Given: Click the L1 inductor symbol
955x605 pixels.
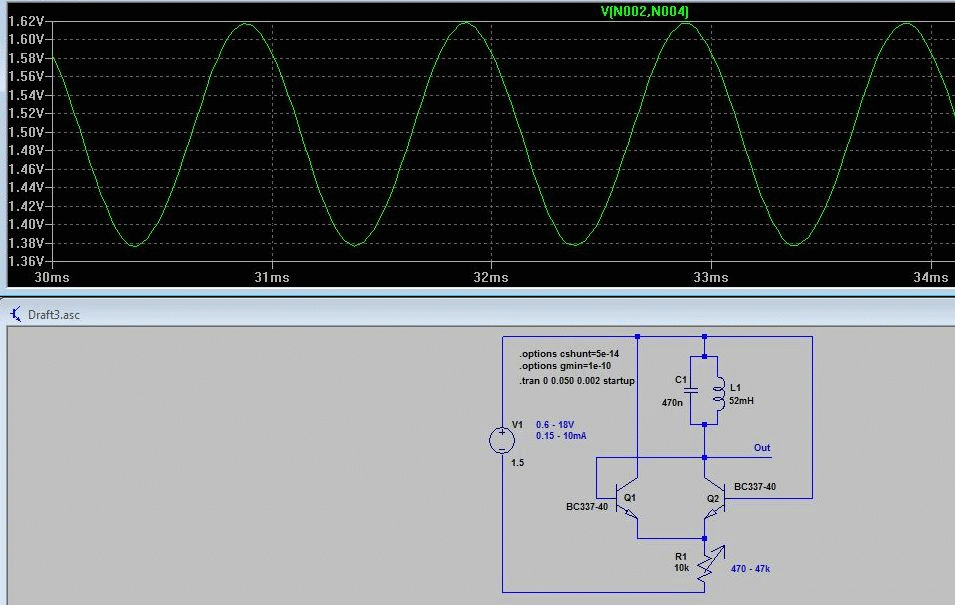Looking at the screenshot, I should [x=719, y=392].
